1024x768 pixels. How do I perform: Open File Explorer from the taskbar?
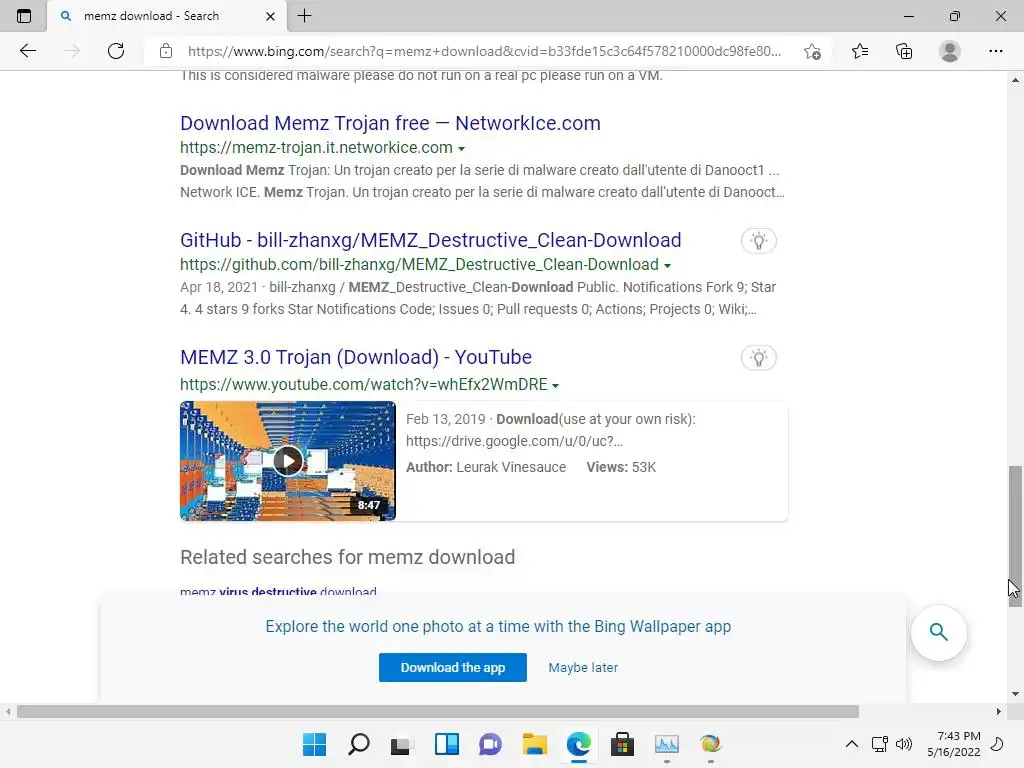[535, 744]
